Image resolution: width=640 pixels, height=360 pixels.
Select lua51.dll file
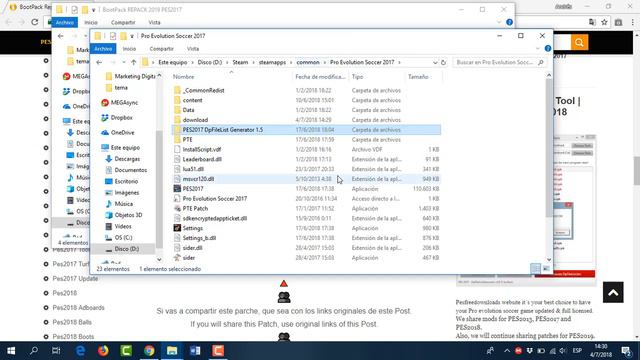(193, 169)
